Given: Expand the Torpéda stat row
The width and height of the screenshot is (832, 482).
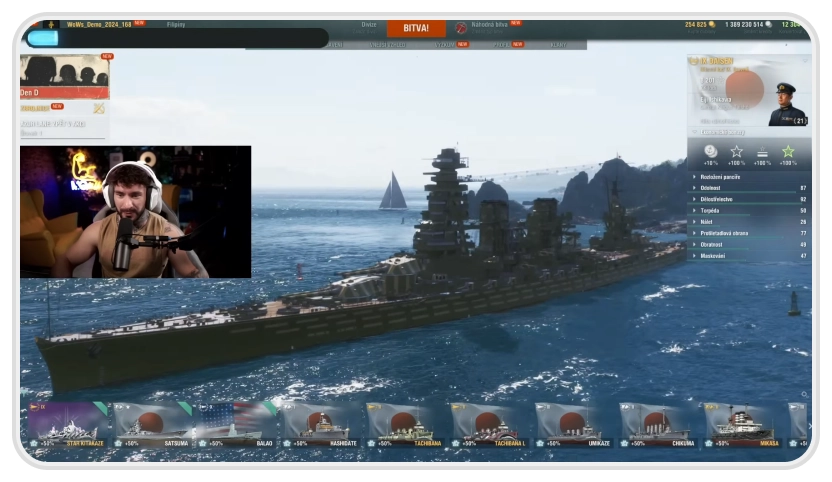Looking at the screenshot, I should [x=749, y=211].
